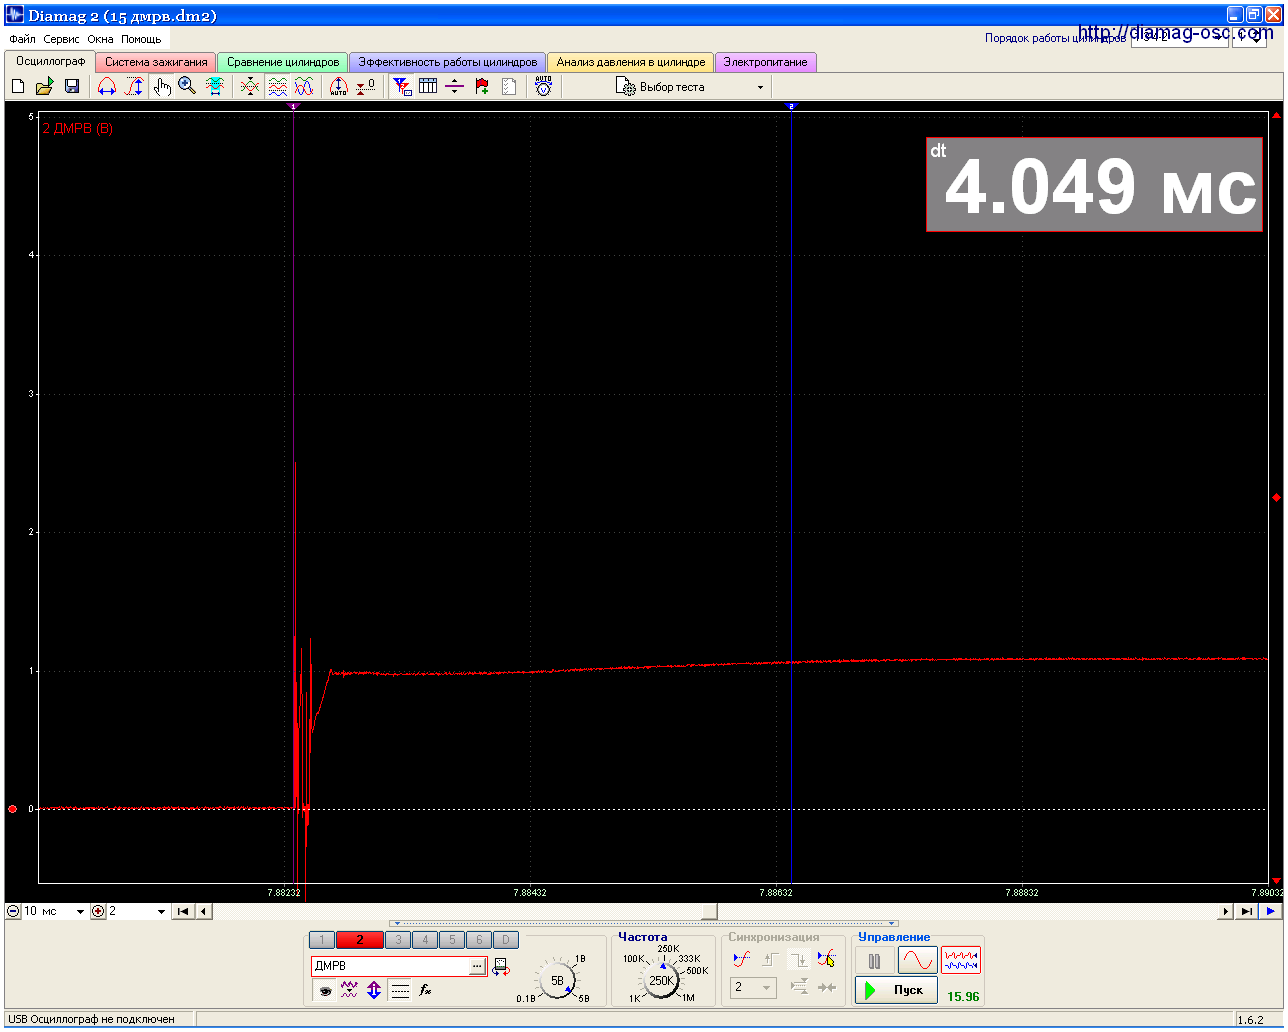Click the channel swap monitor icon
This screenshot has height=1032, width=1288.
[x=501, y=966]
